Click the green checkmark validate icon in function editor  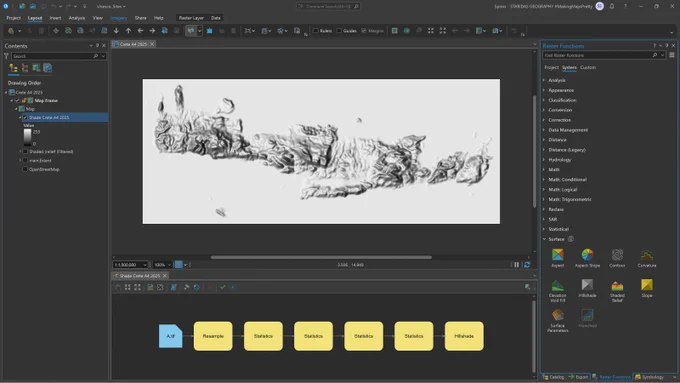[x=222, y=287]
